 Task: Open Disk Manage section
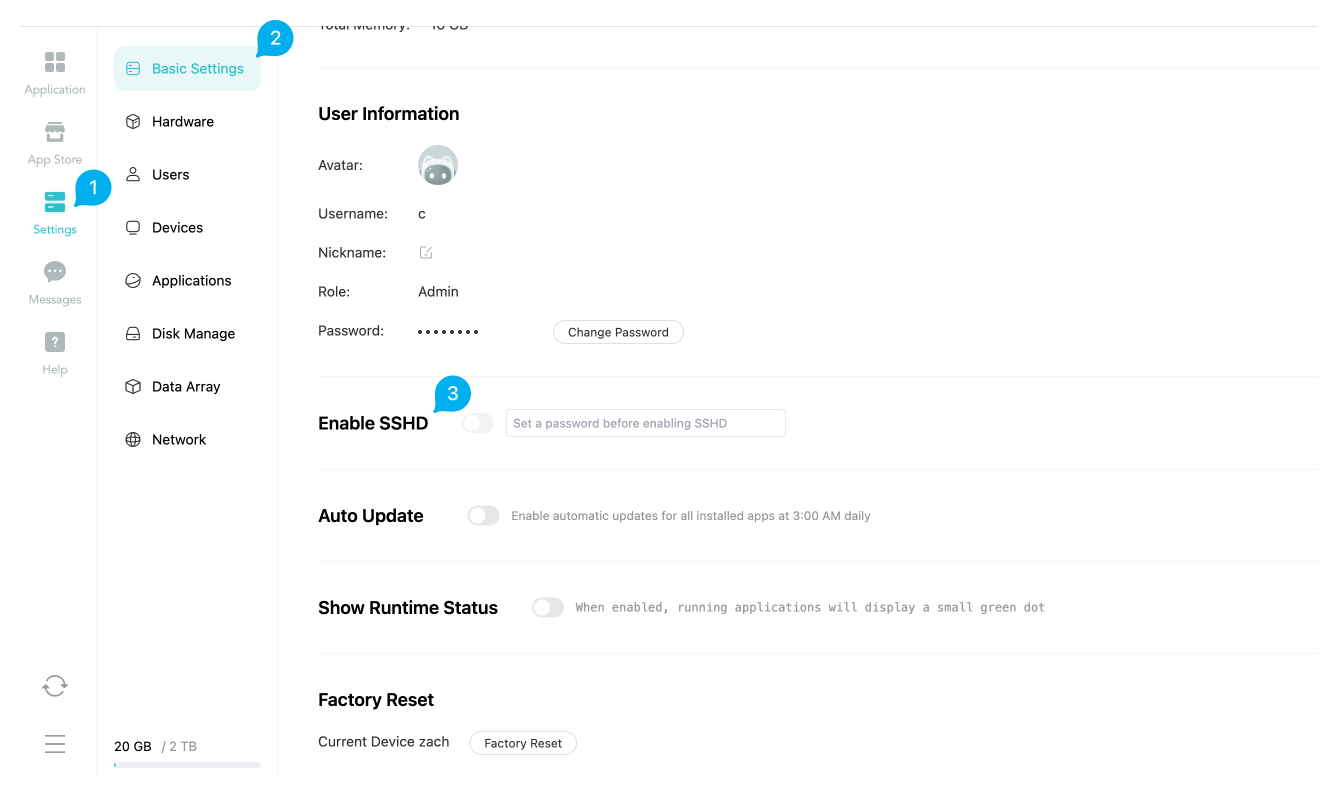point(193,334)
